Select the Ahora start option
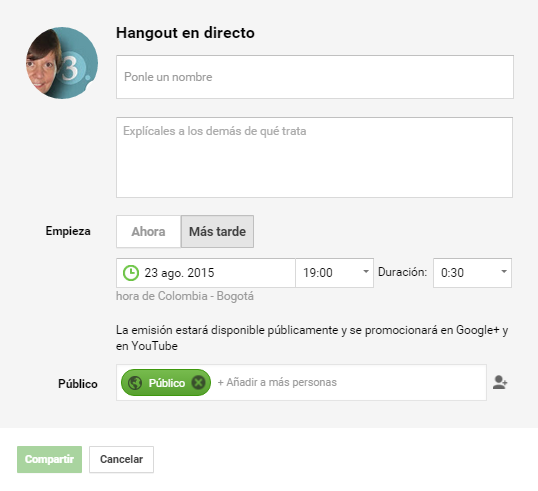 click(x=148, y=232)
